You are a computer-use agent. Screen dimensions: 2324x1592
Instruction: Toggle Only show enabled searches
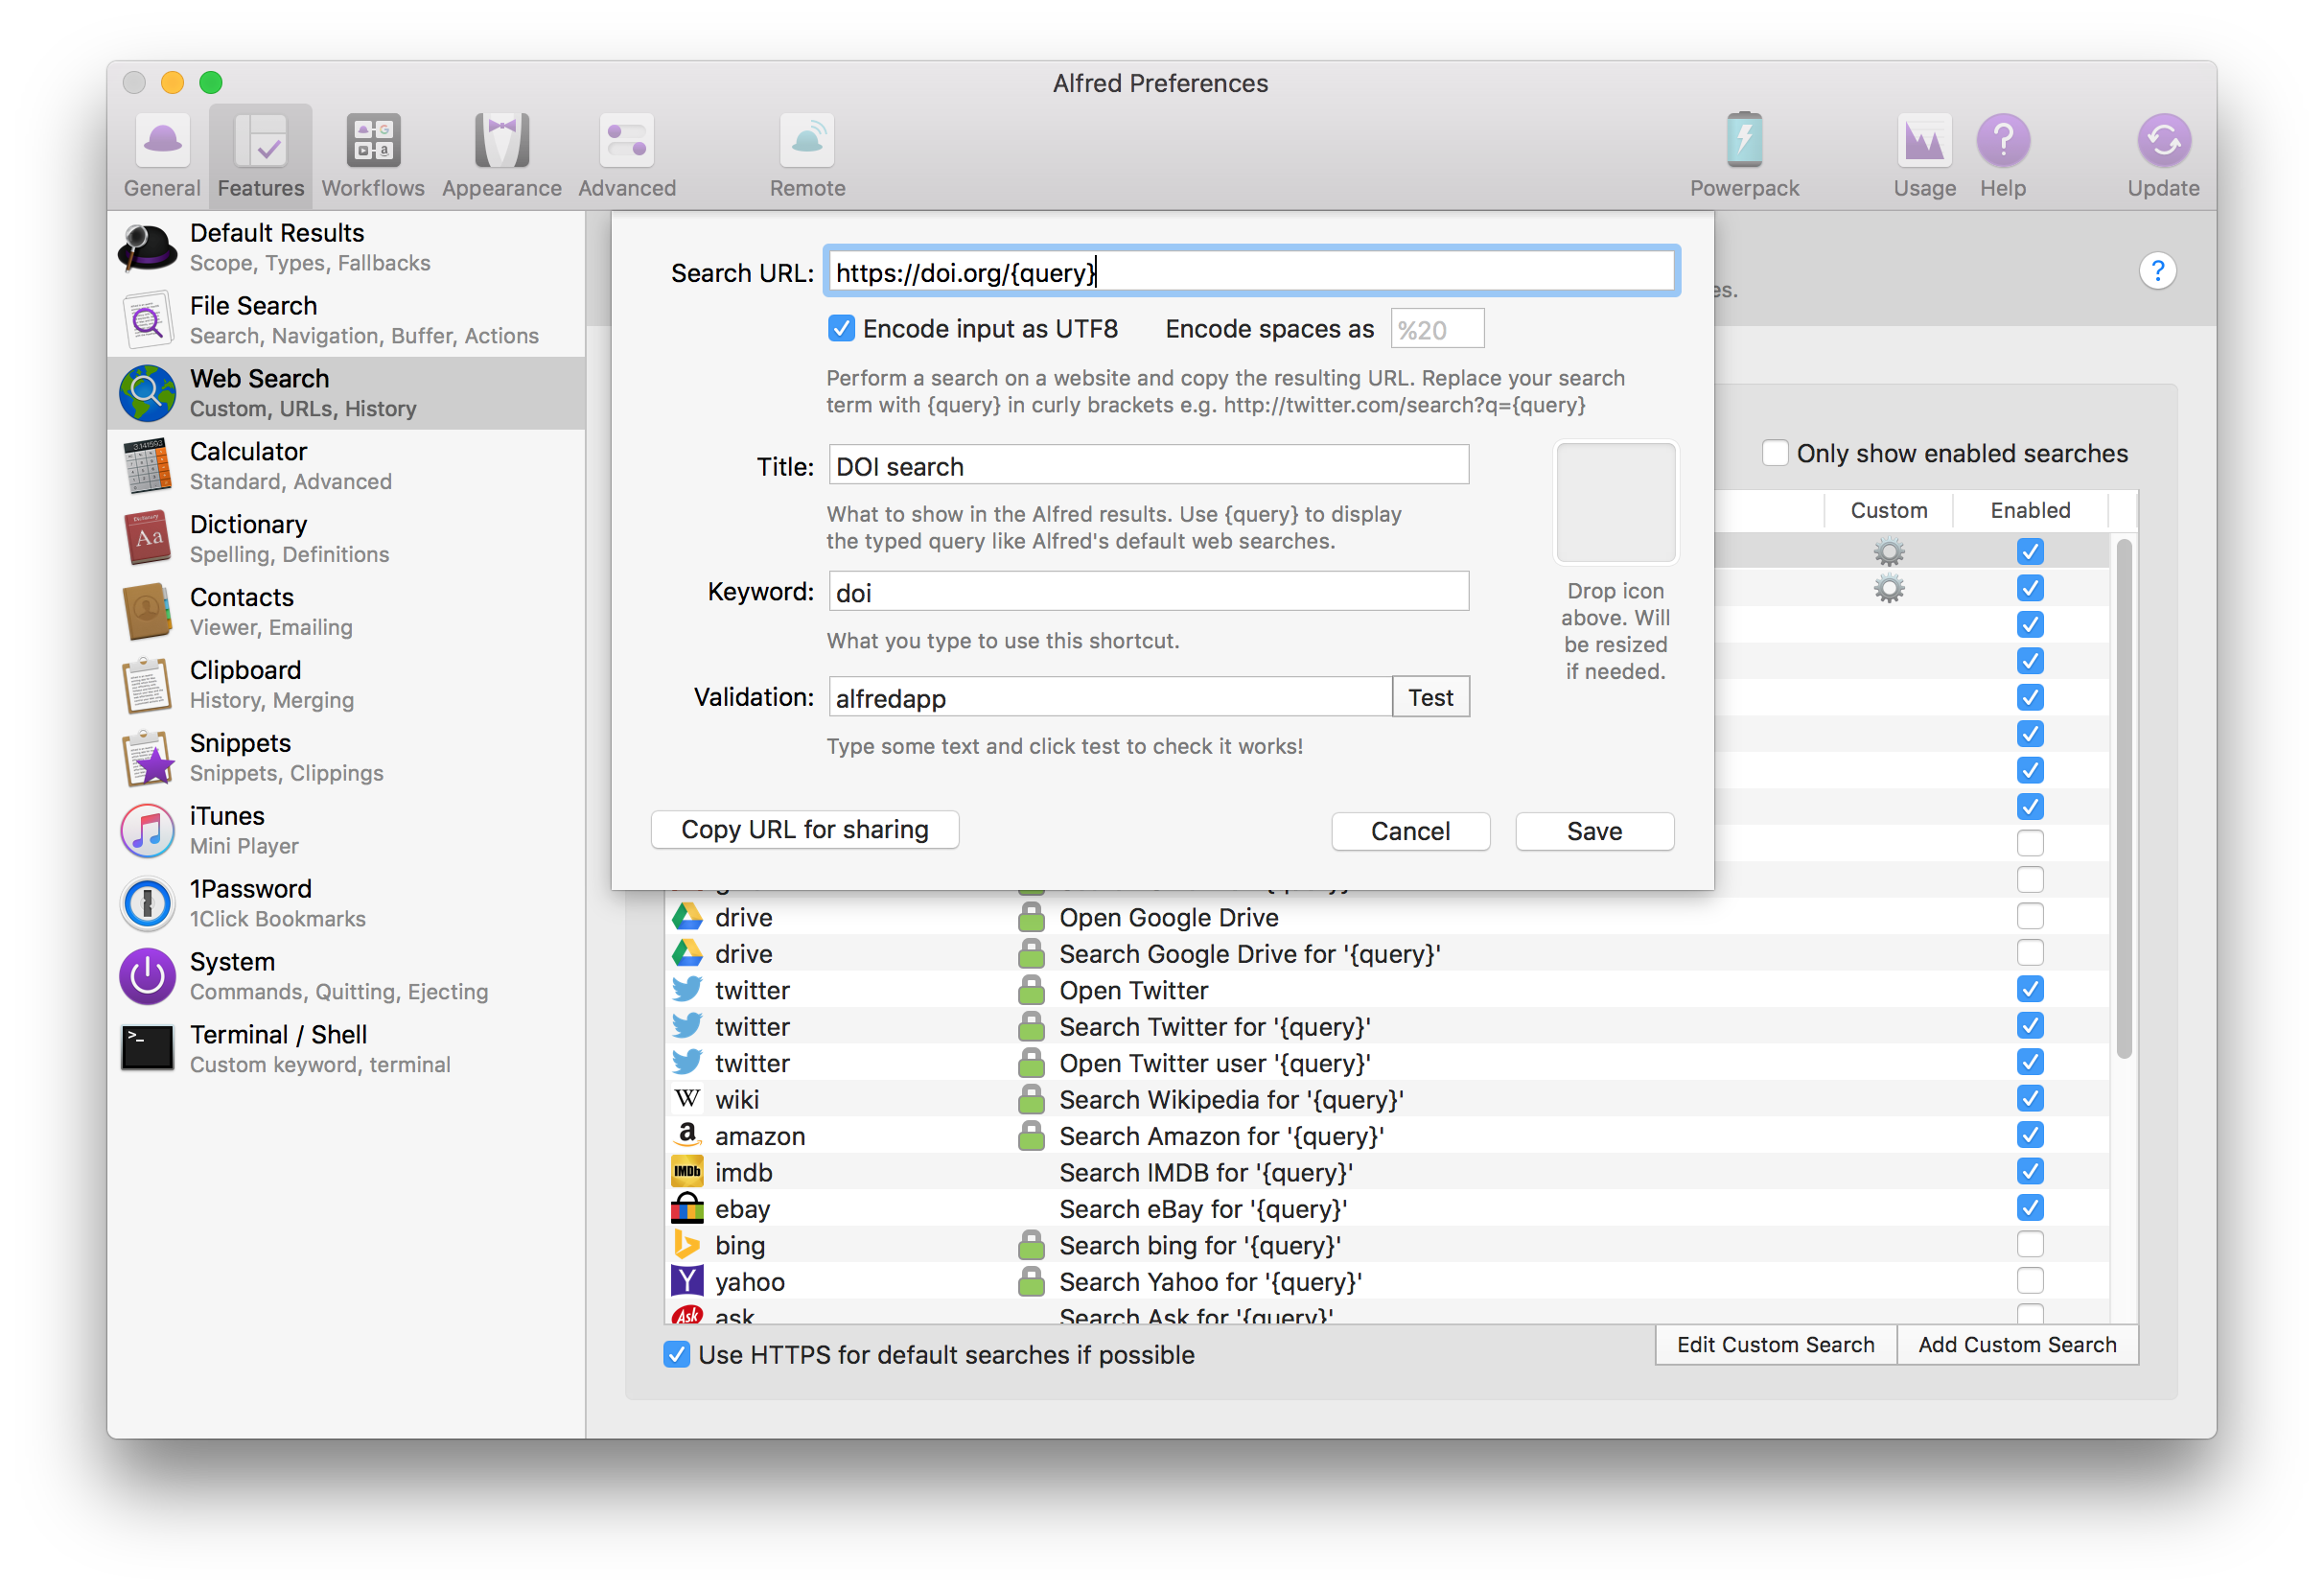click(x=1775, y=453)
